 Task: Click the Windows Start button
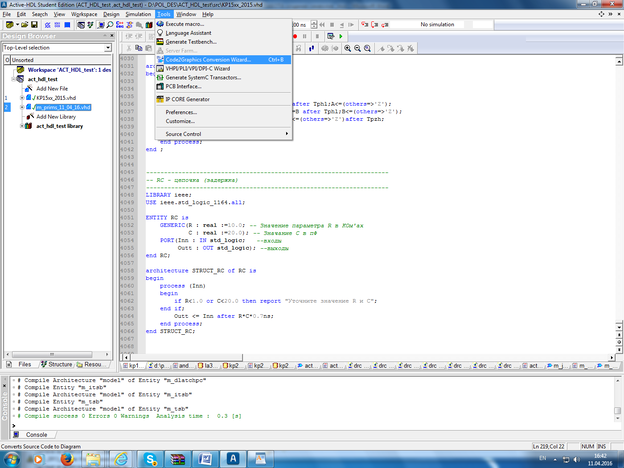point(13,456)
